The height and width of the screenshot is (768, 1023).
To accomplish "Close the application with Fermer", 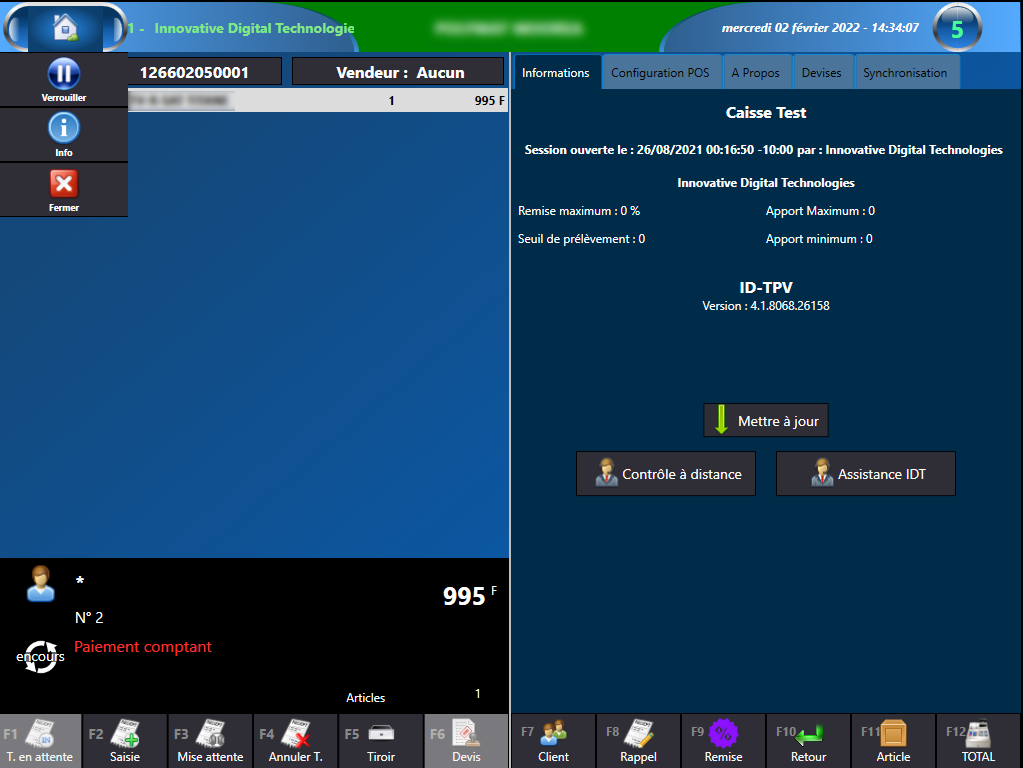I will click(x=64, y=189).
